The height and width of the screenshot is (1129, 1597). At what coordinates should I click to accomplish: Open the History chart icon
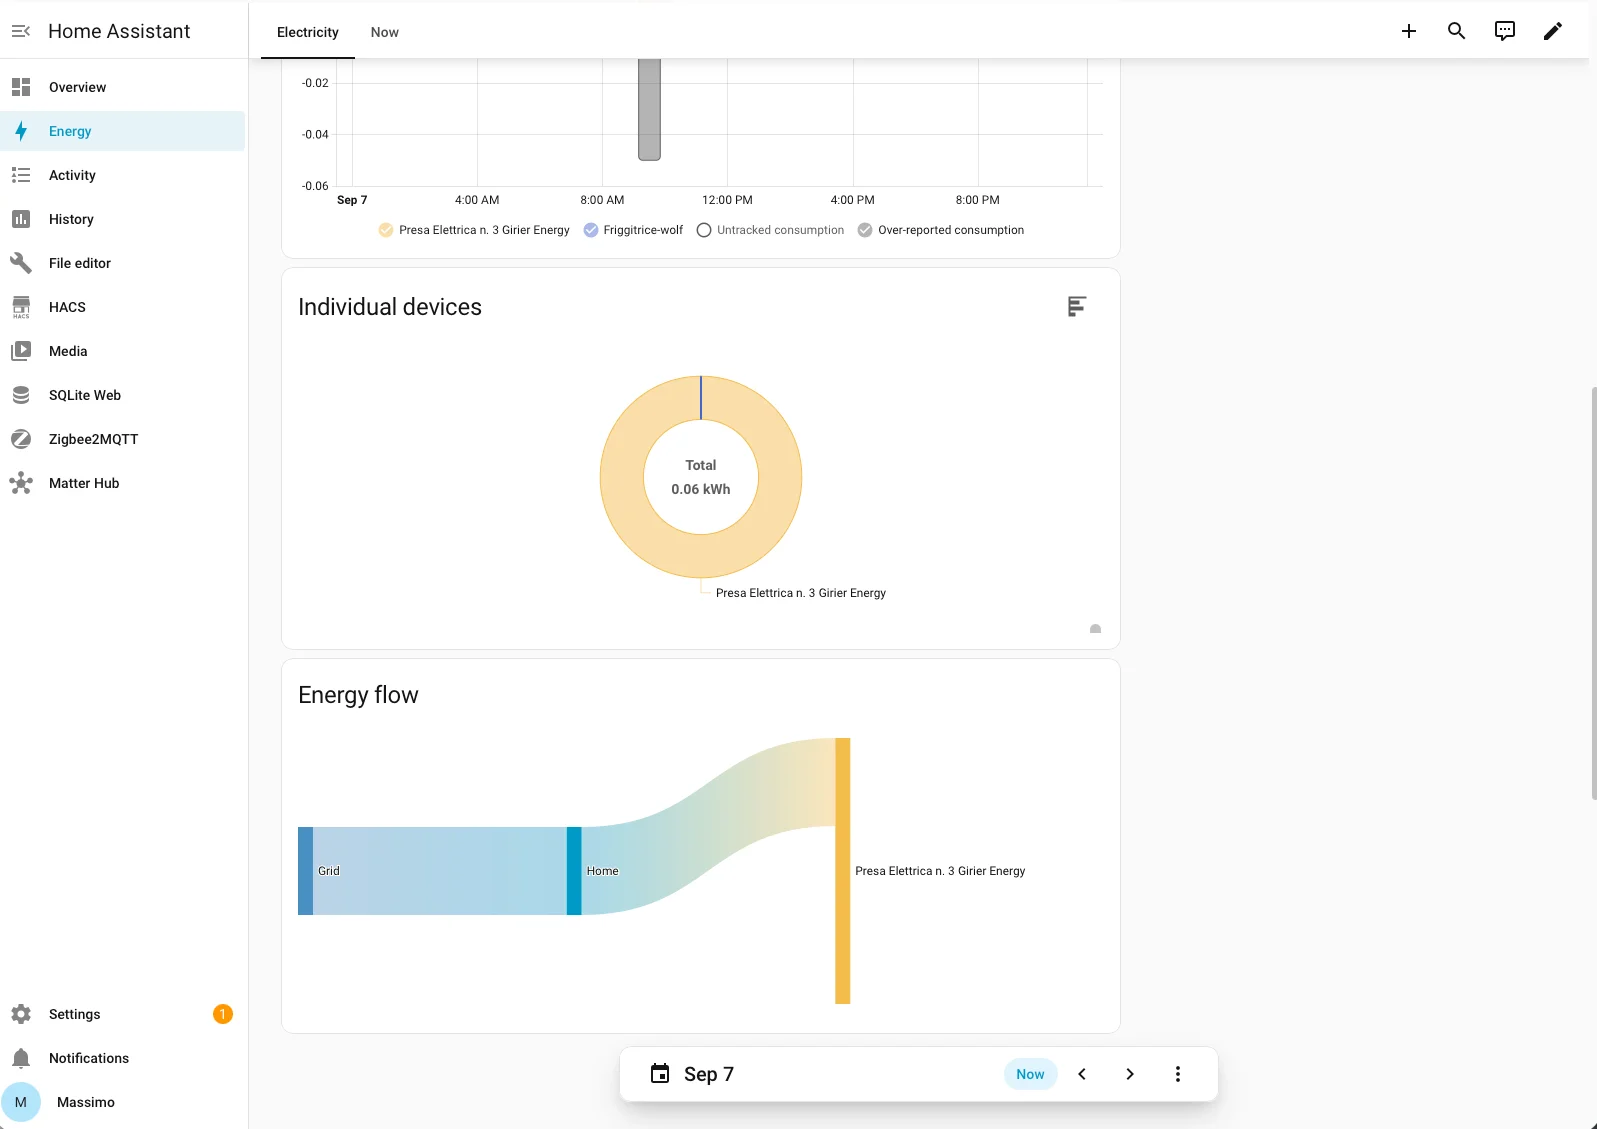pyautogui.click(x=21, y=219)
